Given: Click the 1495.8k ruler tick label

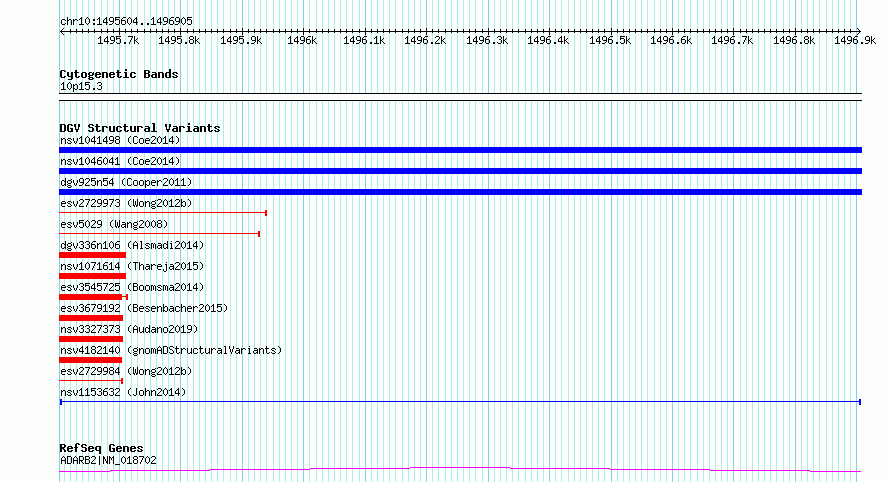Looking at the screenshot, I should click(x=179, y=40).
